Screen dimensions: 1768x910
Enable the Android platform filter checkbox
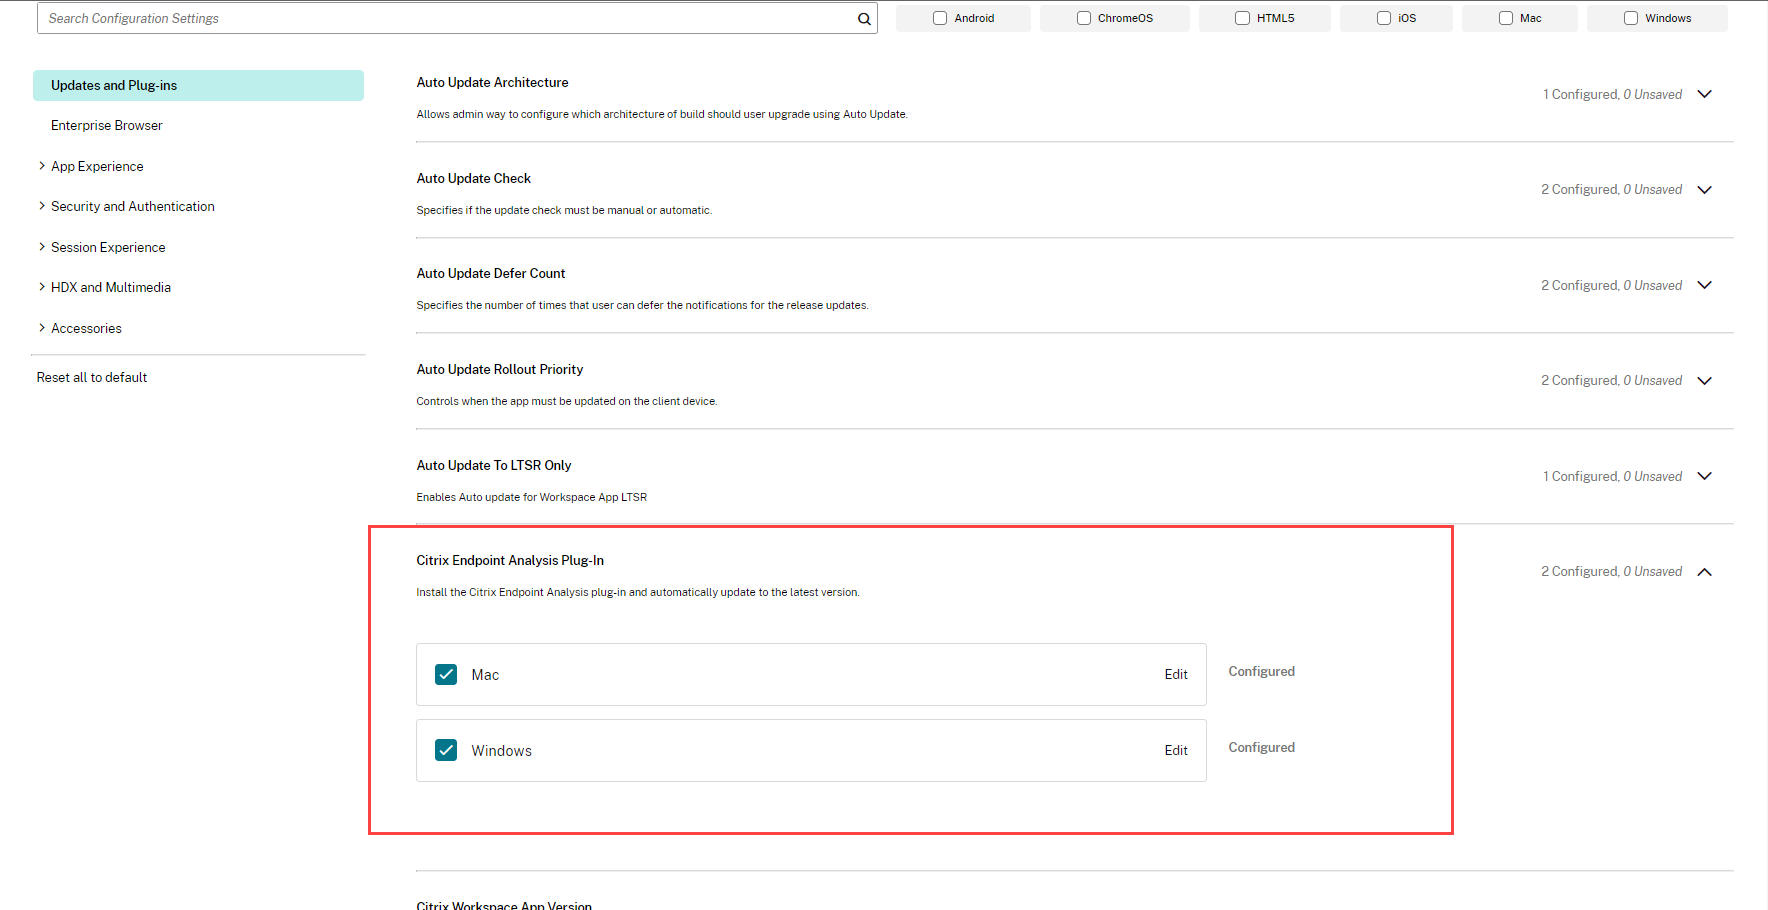point(940,18)
